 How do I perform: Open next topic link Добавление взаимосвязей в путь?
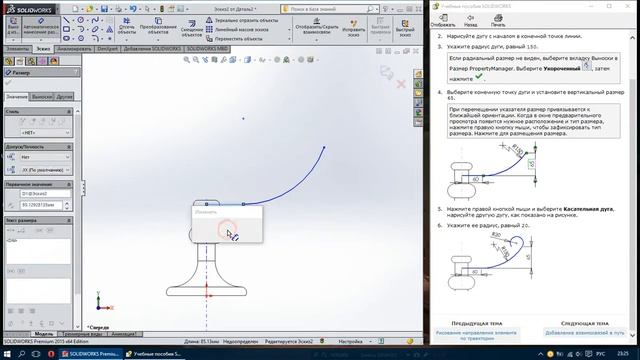584,333
